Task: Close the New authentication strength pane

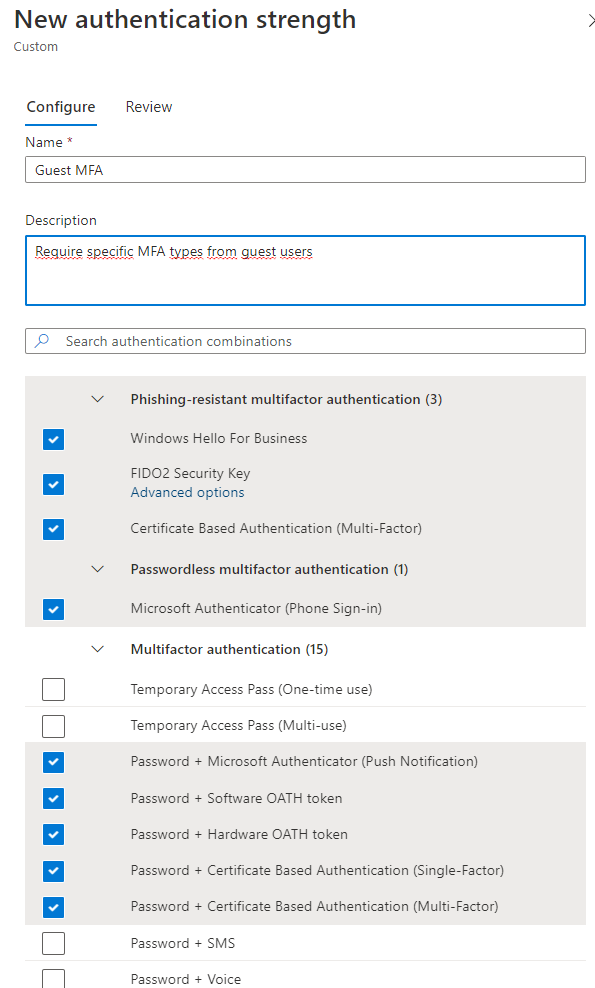Action: click(591, 21)
